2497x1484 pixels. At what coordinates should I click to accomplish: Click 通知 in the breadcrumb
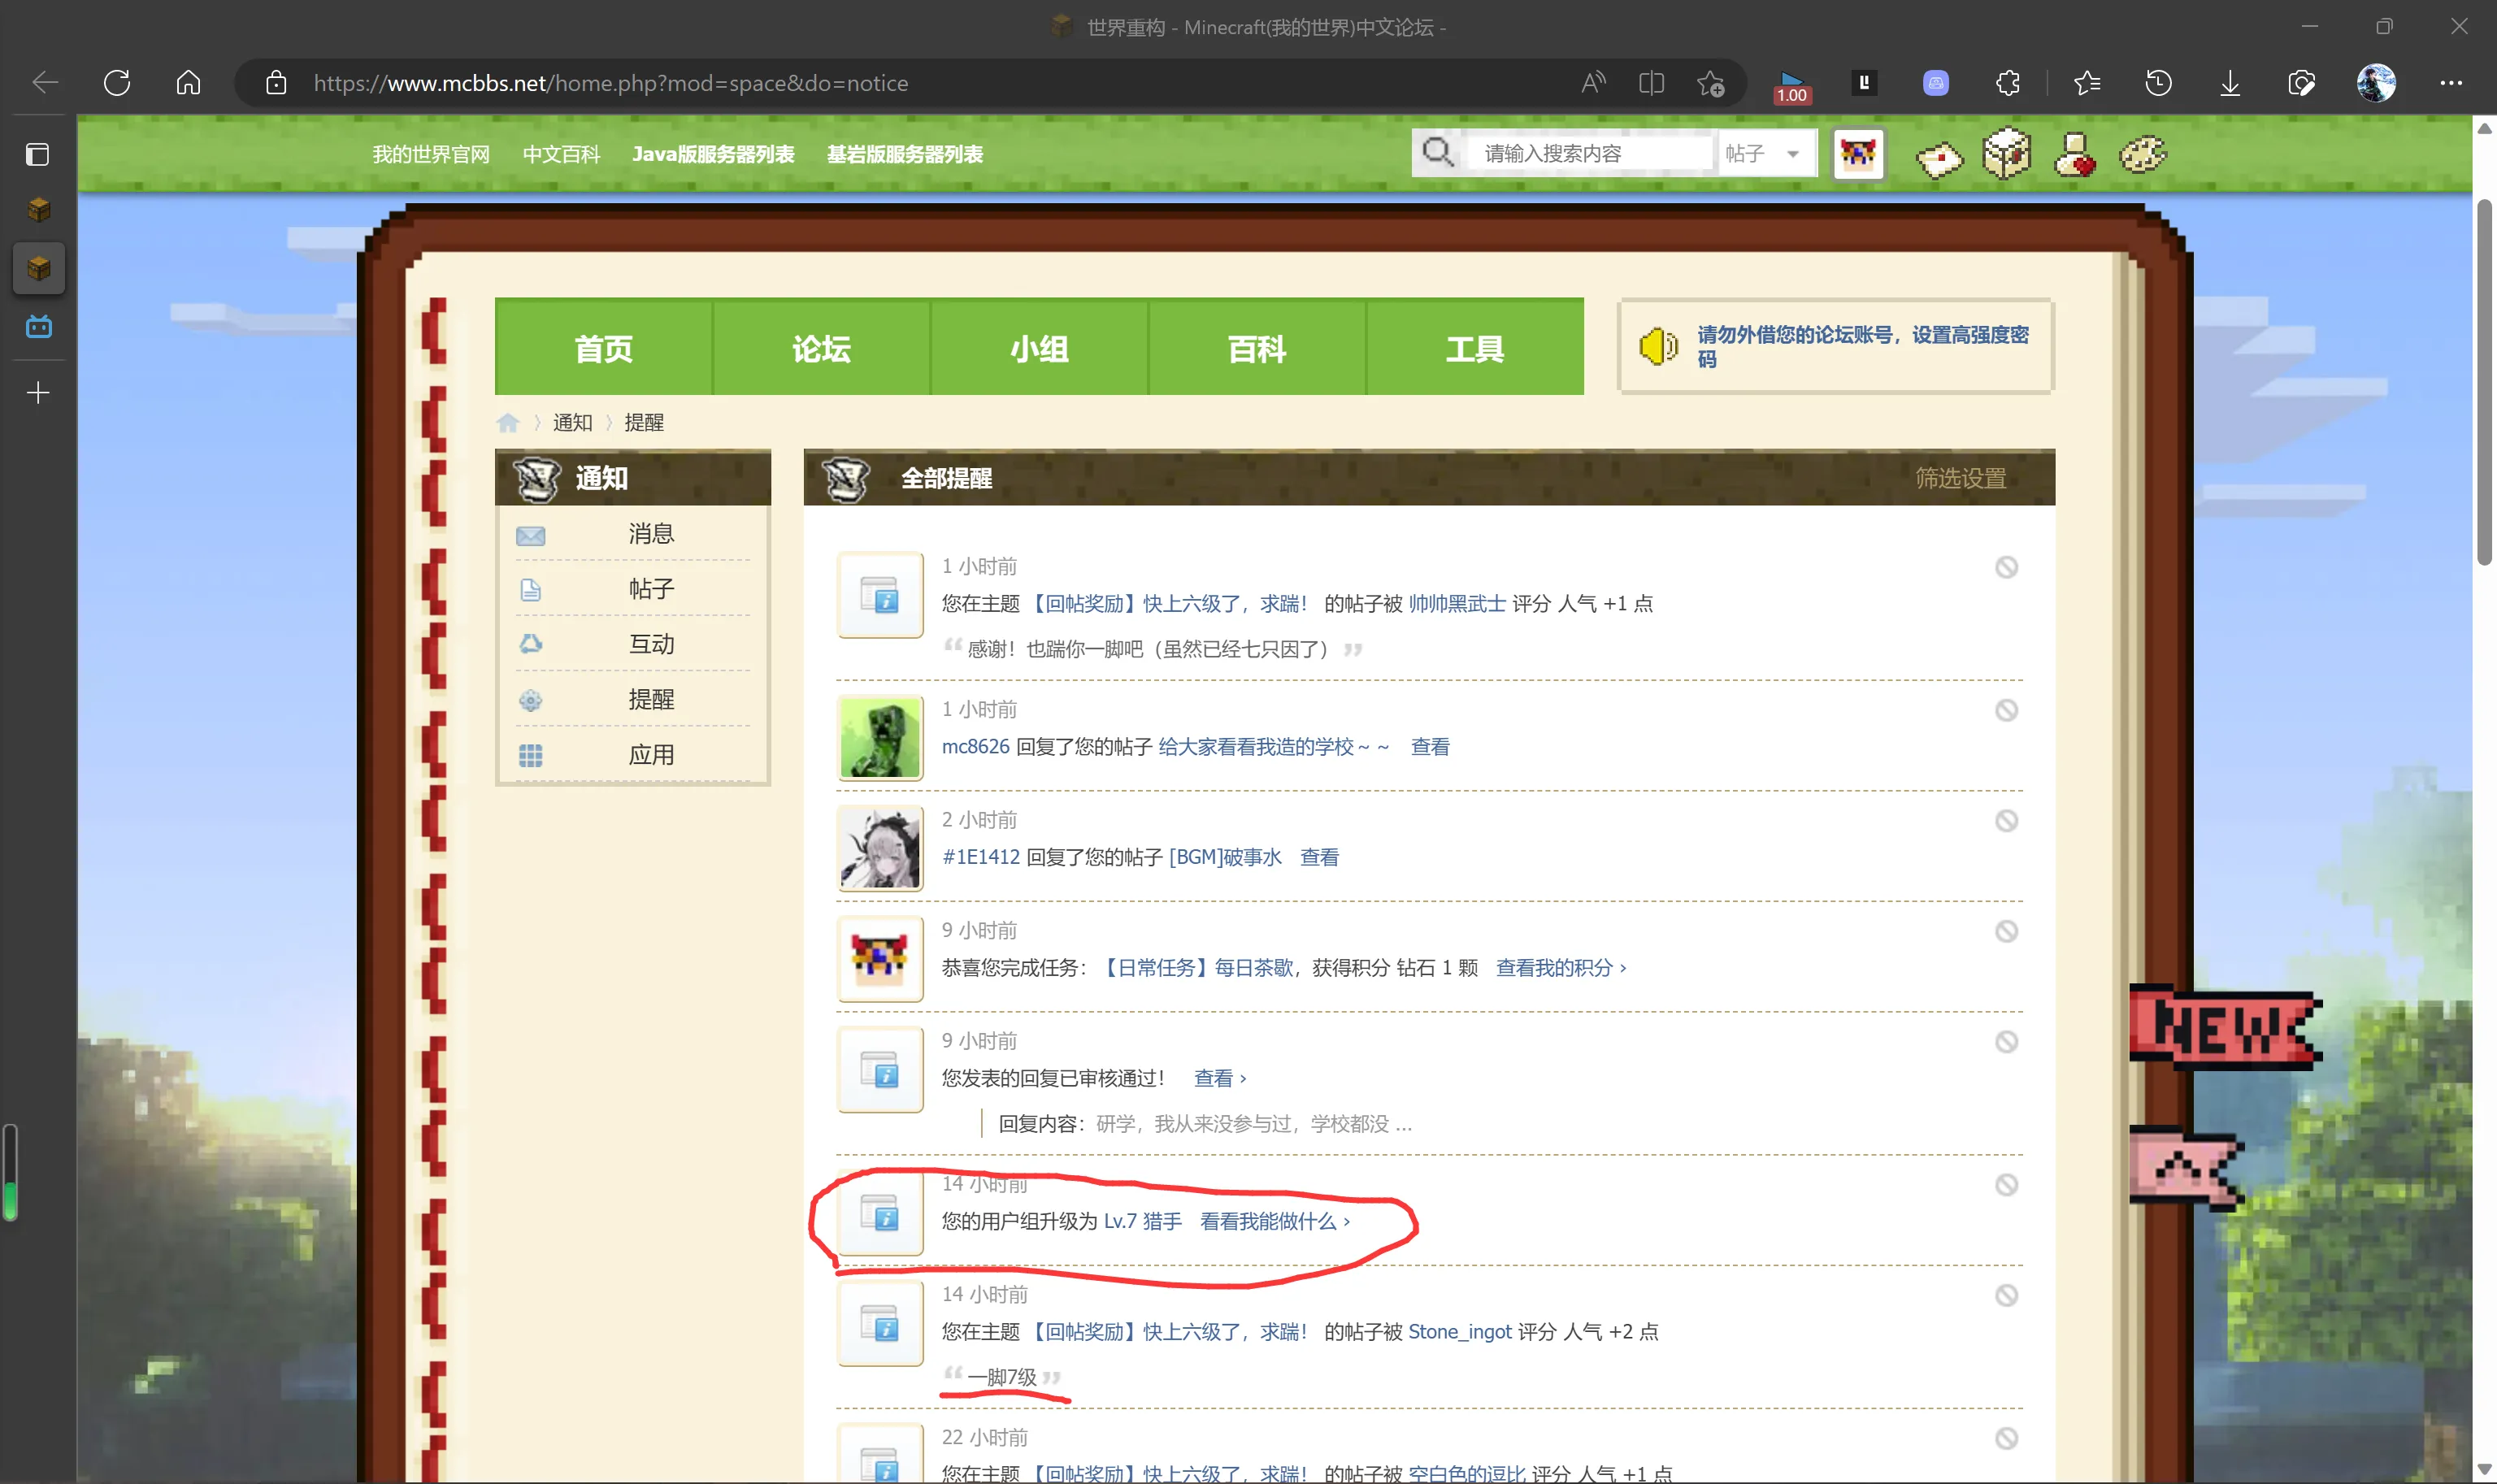click(x=572, y=423)
